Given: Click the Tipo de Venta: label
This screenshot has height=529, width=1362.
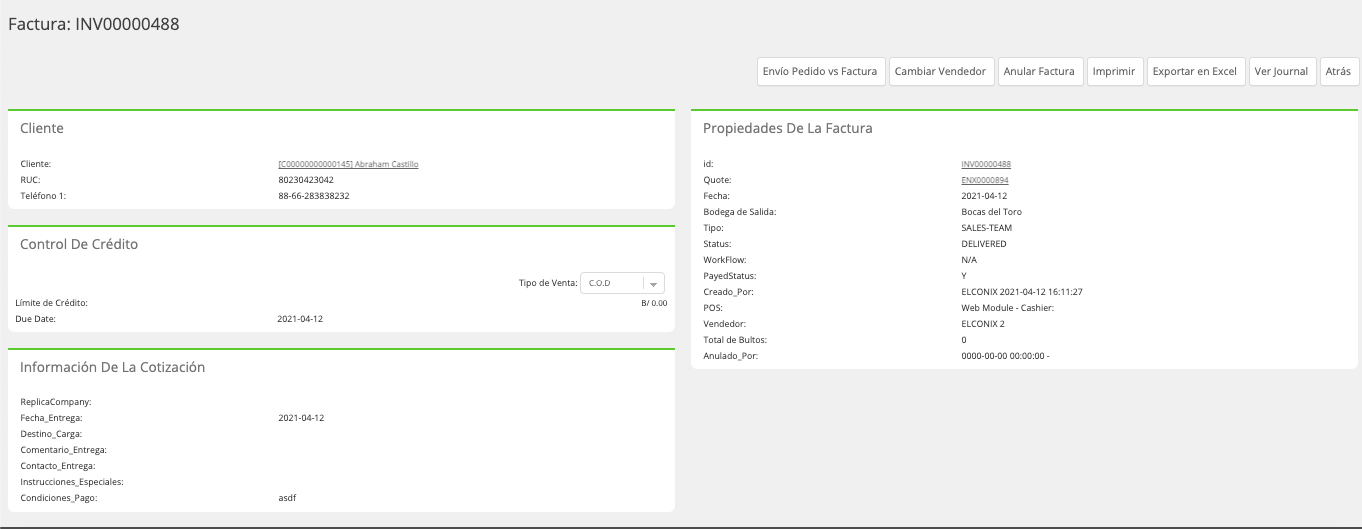Looking at the screenshot, I should click(548, 283).
